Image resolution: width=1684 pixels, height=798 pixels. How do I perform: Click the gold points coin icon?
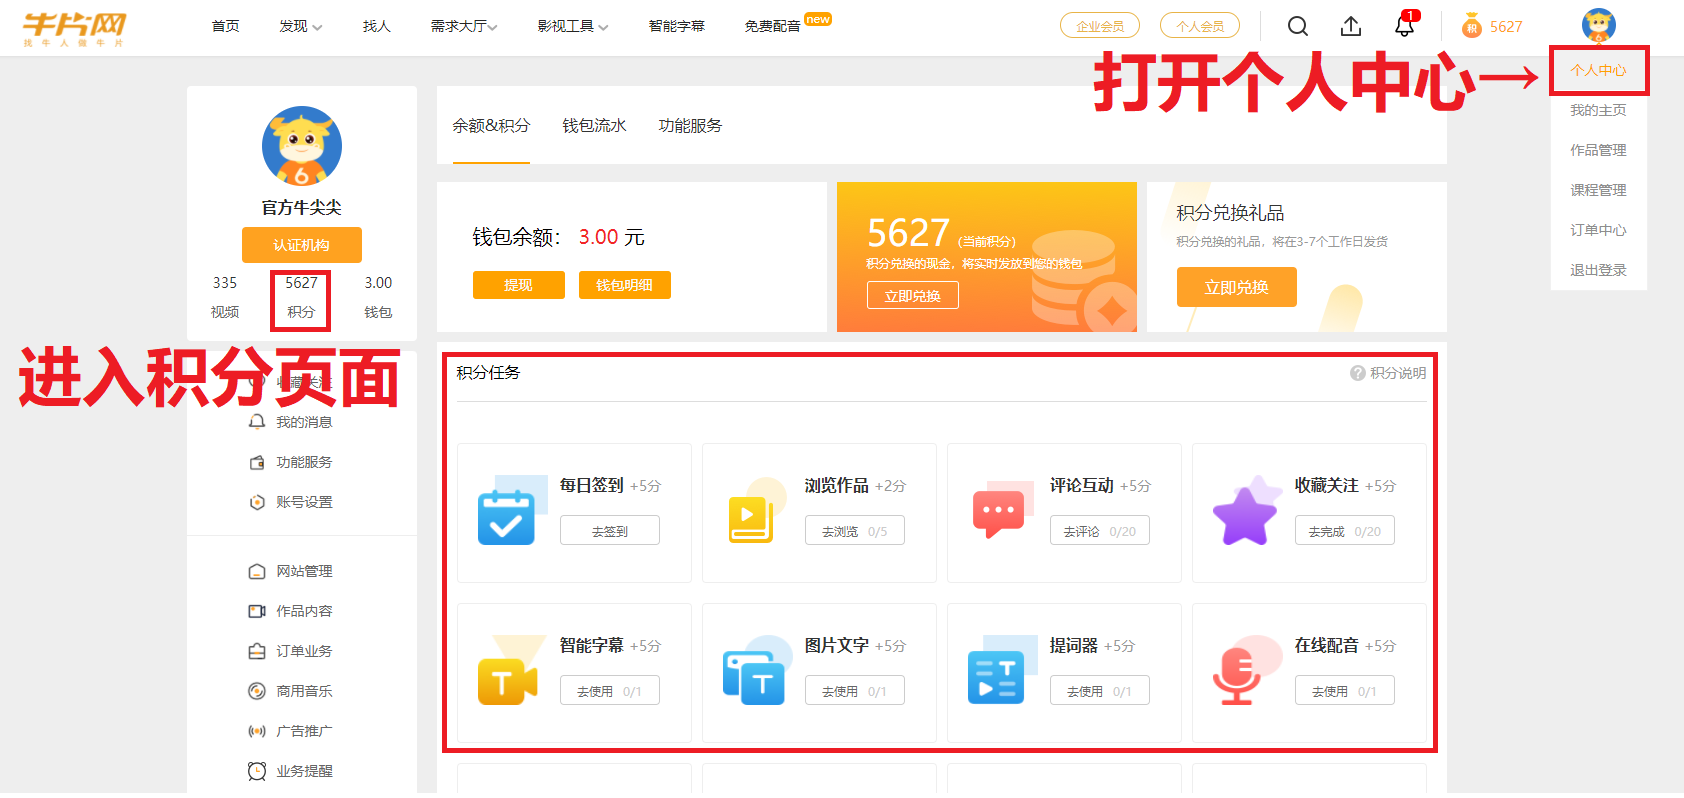coord(1471,26)
